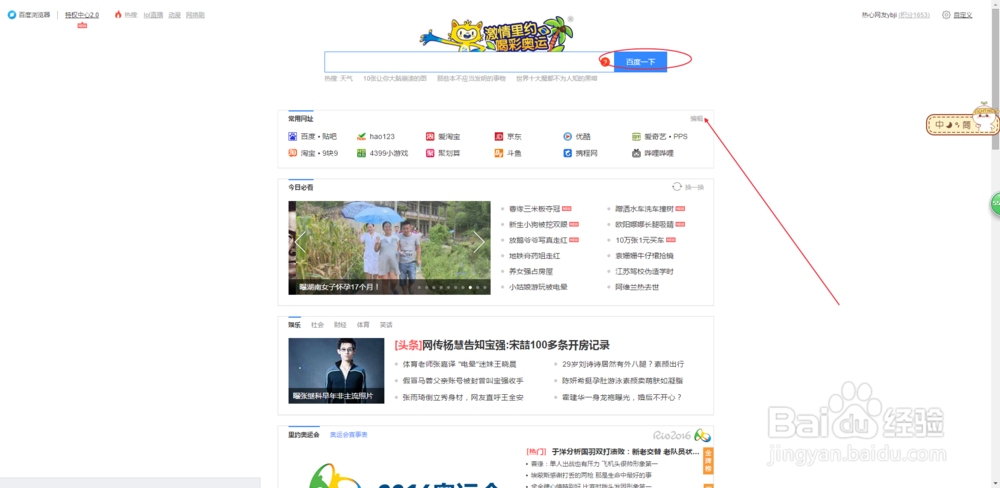
Task: Show next slide in 今日必看 carousel
Action: tap(479, 242)
